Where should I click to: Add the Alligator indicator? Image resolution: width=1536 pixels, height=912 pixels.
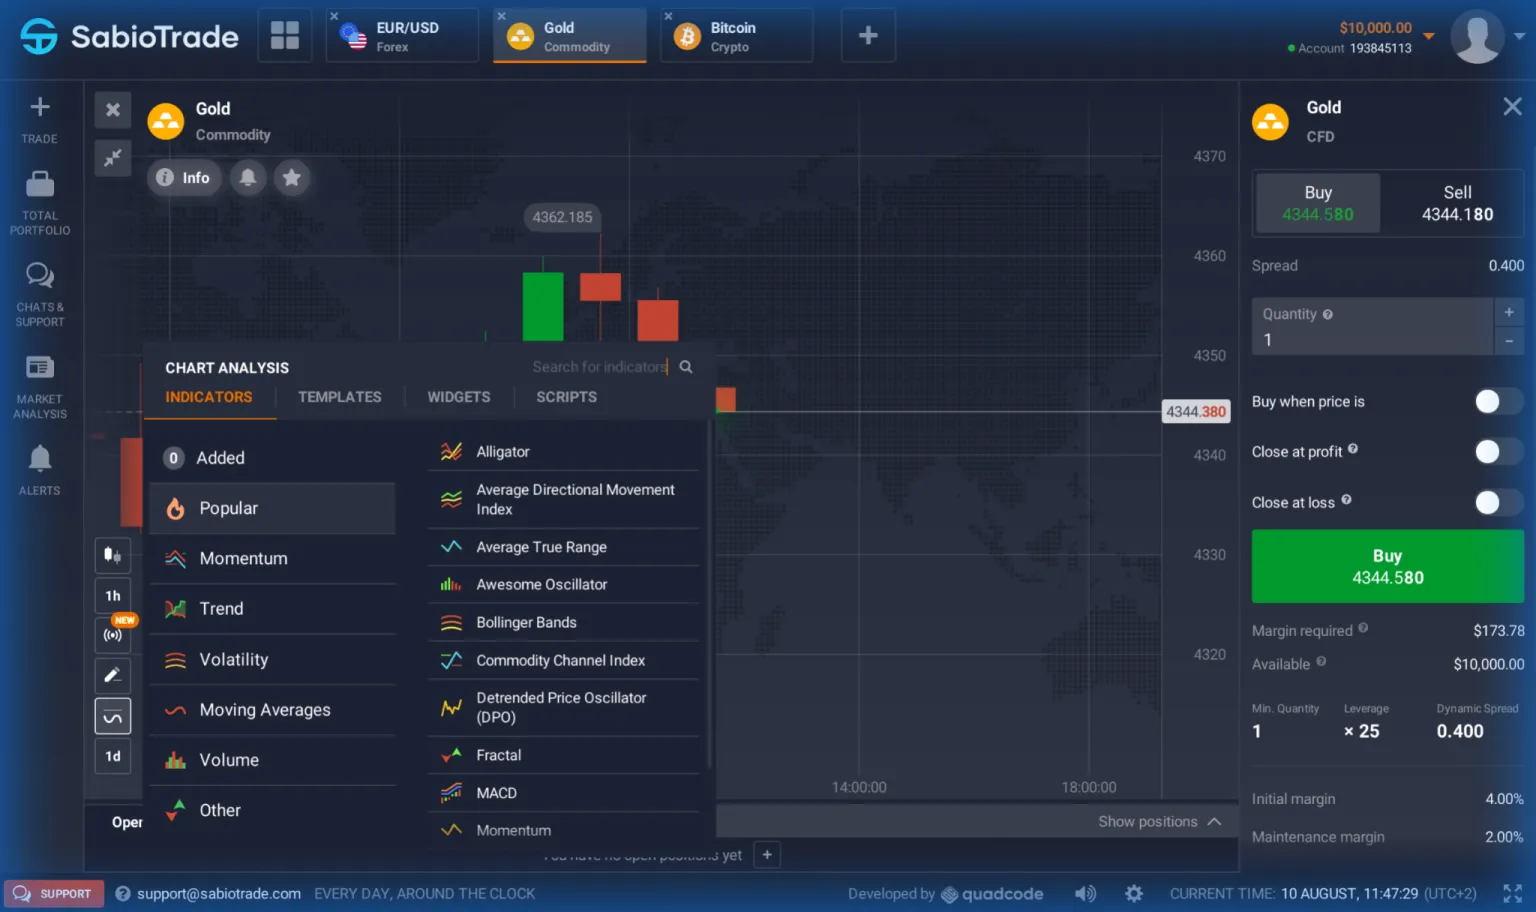564,452
